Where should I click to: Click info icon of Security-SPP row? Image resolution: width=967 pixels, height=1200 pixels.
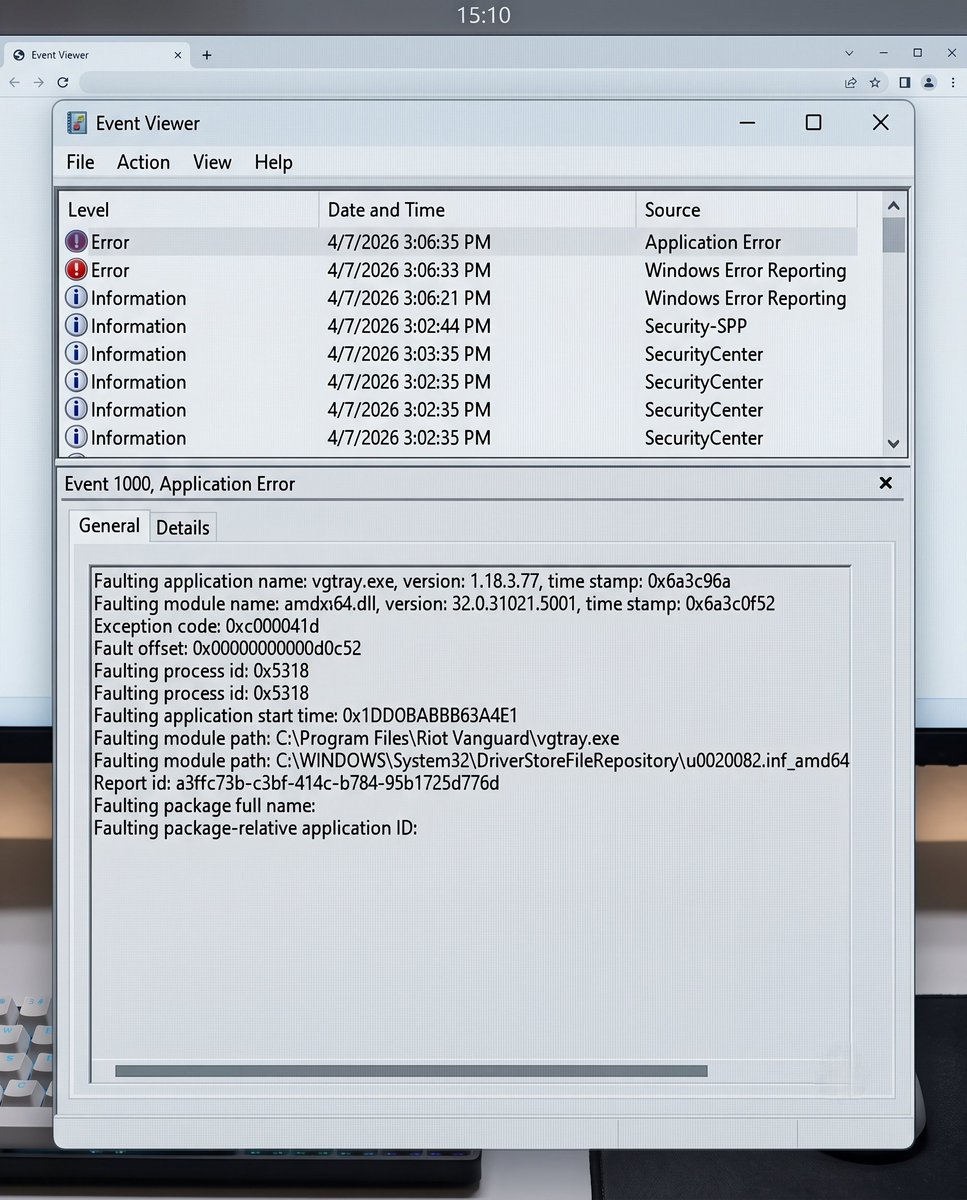coord(77,326)
